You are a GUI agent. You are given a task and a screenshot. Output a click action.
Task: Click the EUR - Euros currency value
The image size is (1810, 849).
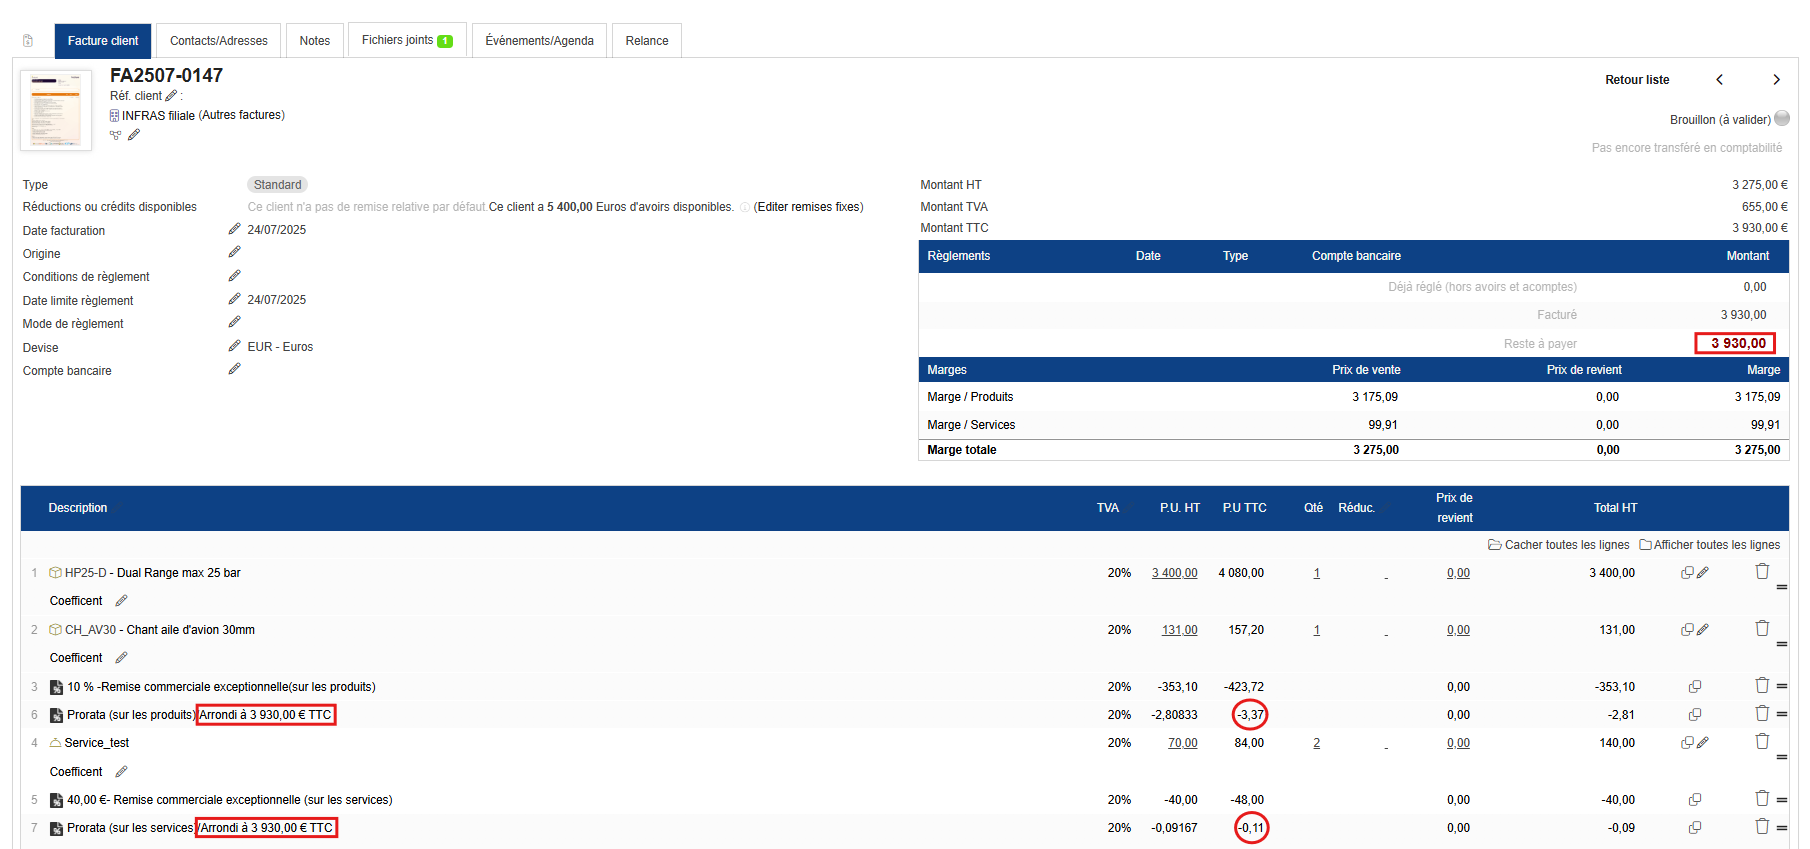coord(280,347)
